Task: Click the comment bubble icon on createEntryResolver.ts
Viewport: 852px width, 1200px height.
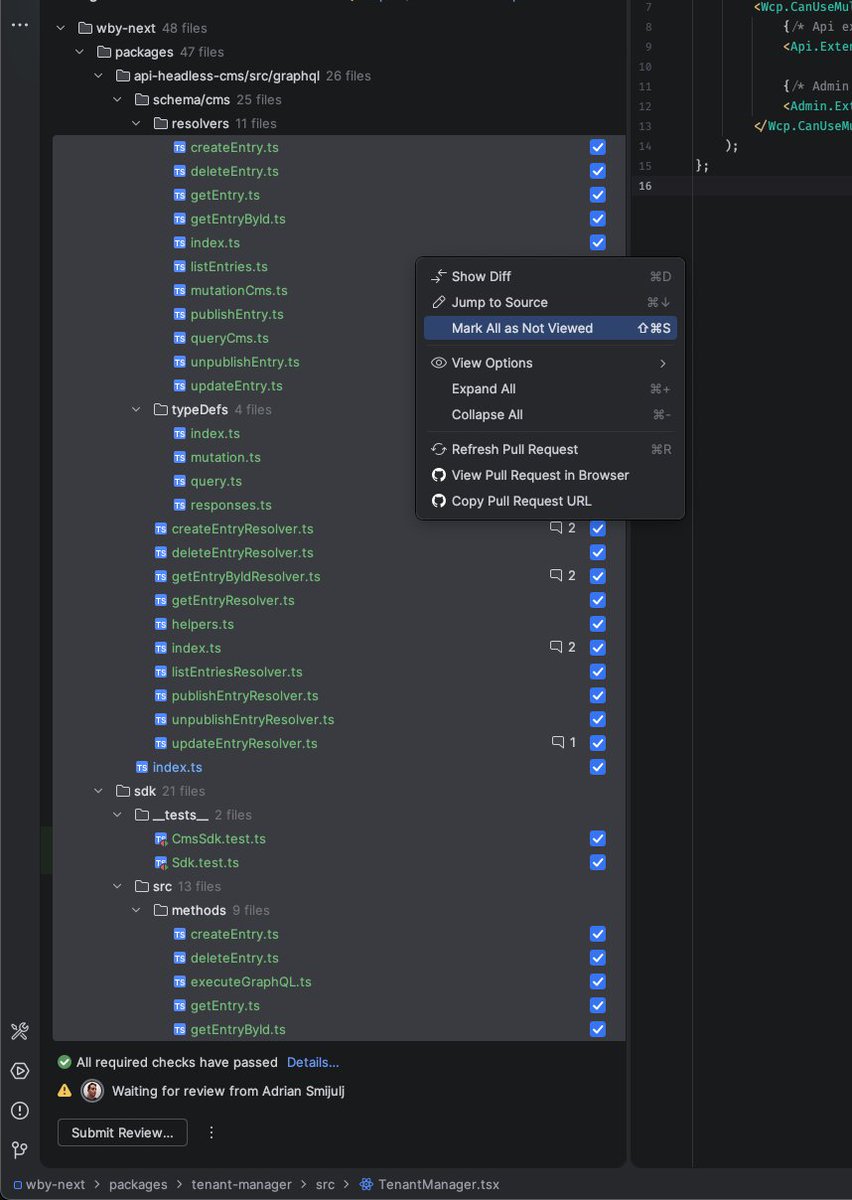Action: [x=556, y=528]
